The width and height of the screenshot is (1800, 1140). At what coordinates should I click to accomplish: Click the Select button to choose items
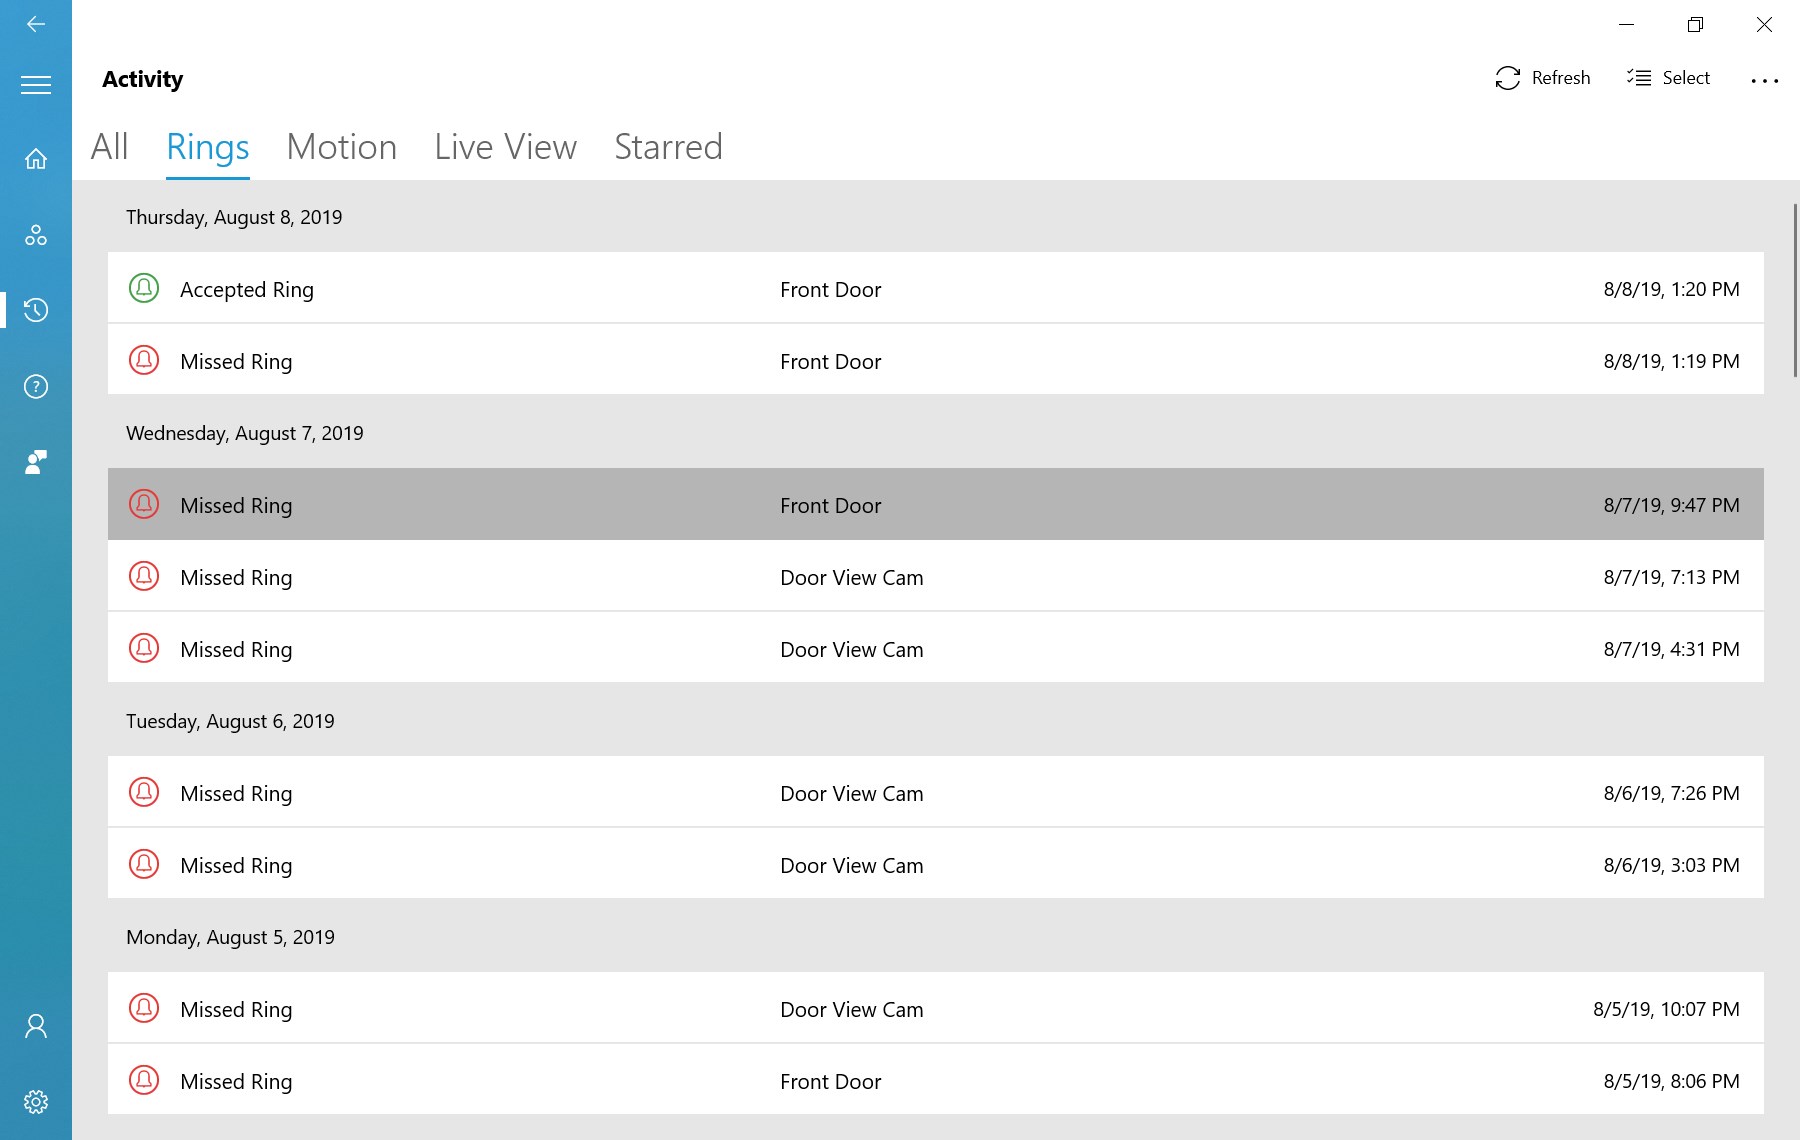[x=1668, y=78]
